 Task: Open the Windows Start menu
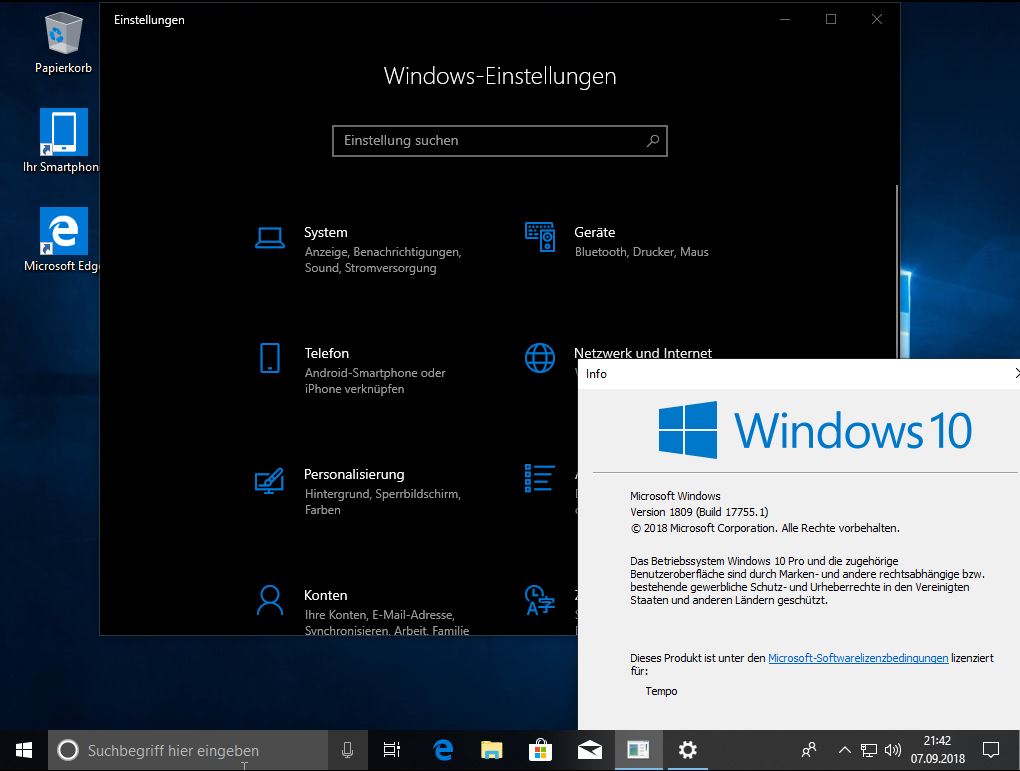click(x=24, y=750)
